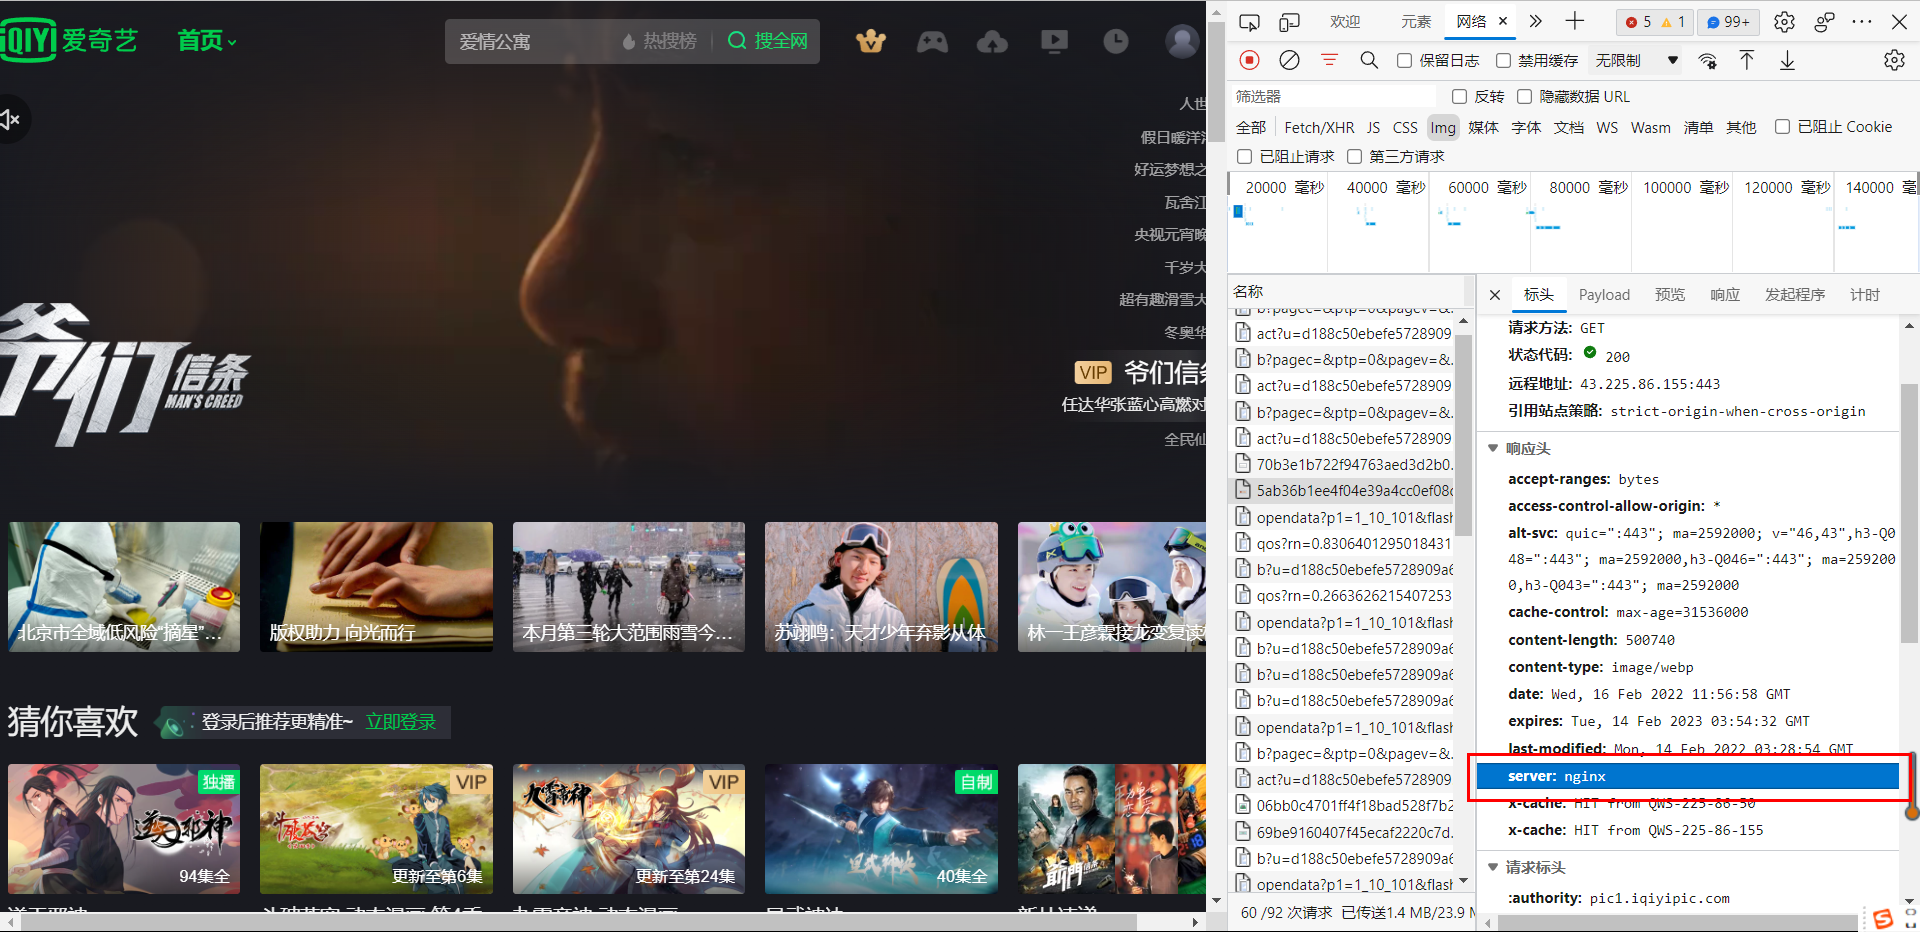Open the upload video icon
This screenshot has width=1920, height=932.
[1054, 41]
